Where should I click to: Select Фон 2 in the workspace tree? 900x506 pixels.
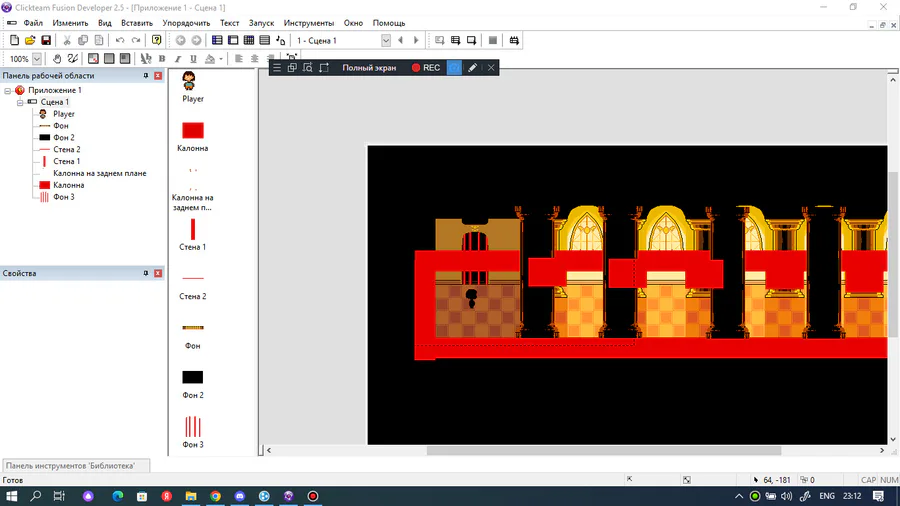pyautogui.click(x=64, y=138)
